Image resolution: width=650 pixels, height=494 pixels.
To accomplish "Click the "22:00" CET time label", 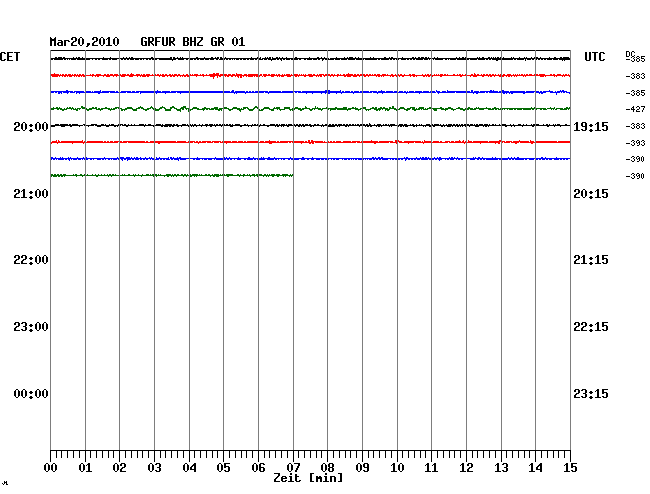I will (x=31, y=260).
